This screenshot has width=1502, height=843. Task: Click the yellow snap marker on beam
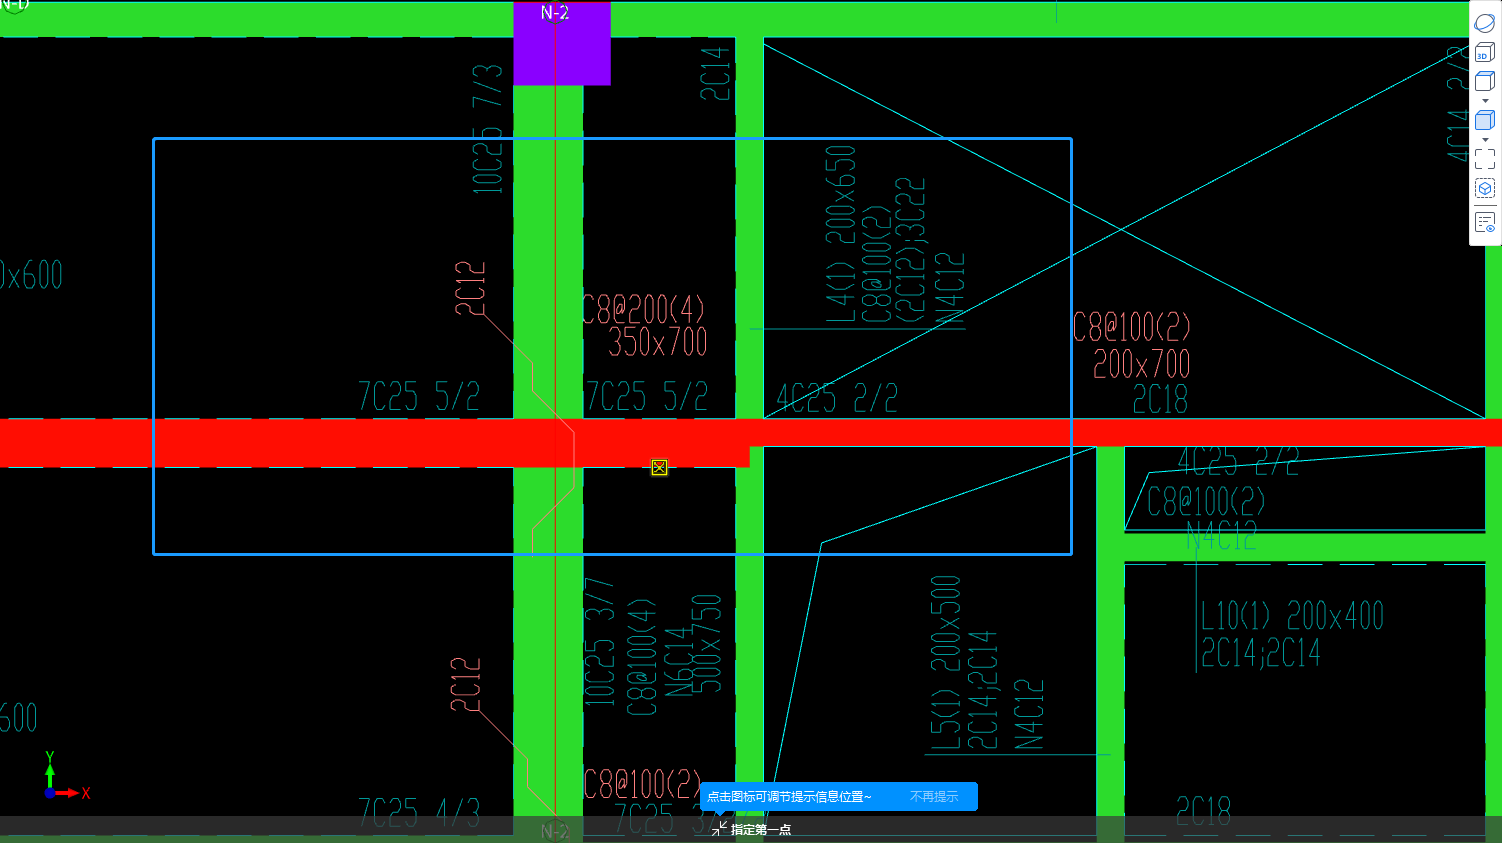pos(659,467)
